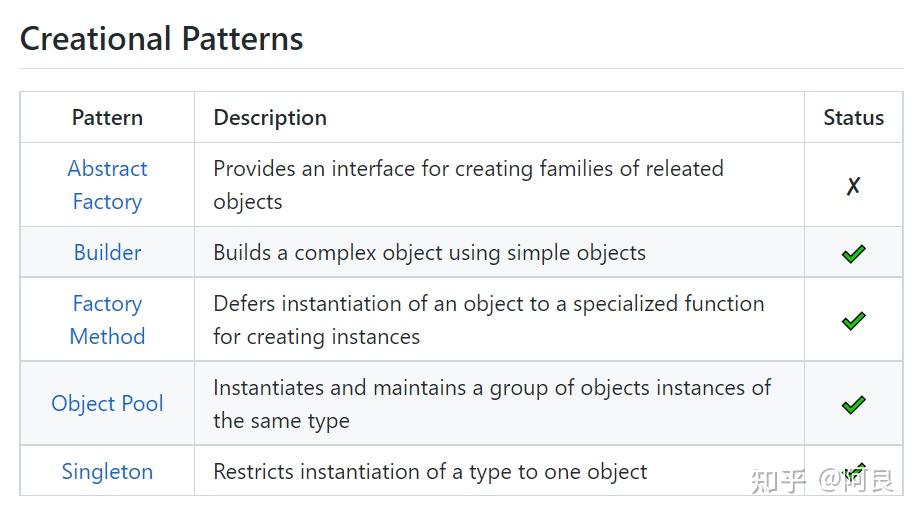Image resolution: width=917 pixels, height=517 pixels.
Task: Click the Builder description text
Action: [x=429, y=253]
